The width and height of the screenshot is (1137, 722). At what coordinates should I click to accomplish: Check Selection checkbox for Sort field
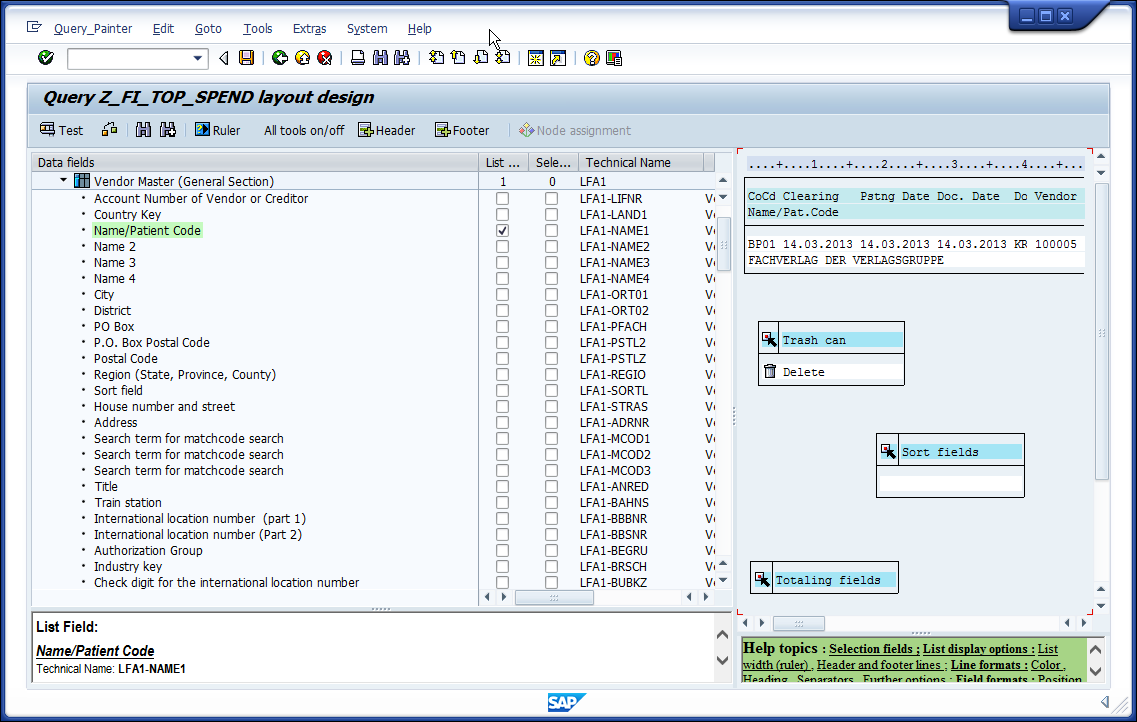[551, 391]
